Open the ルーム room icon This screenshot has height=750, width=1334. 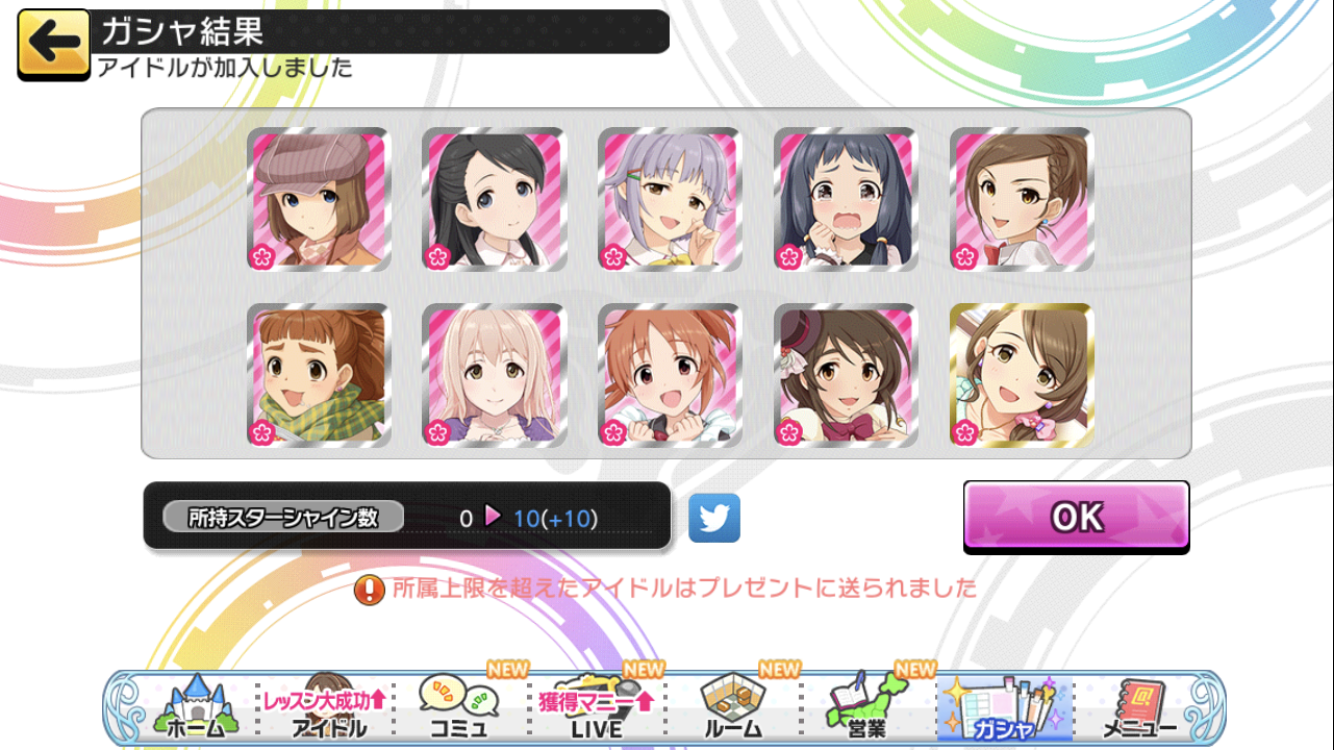click(x=733, y=706)
